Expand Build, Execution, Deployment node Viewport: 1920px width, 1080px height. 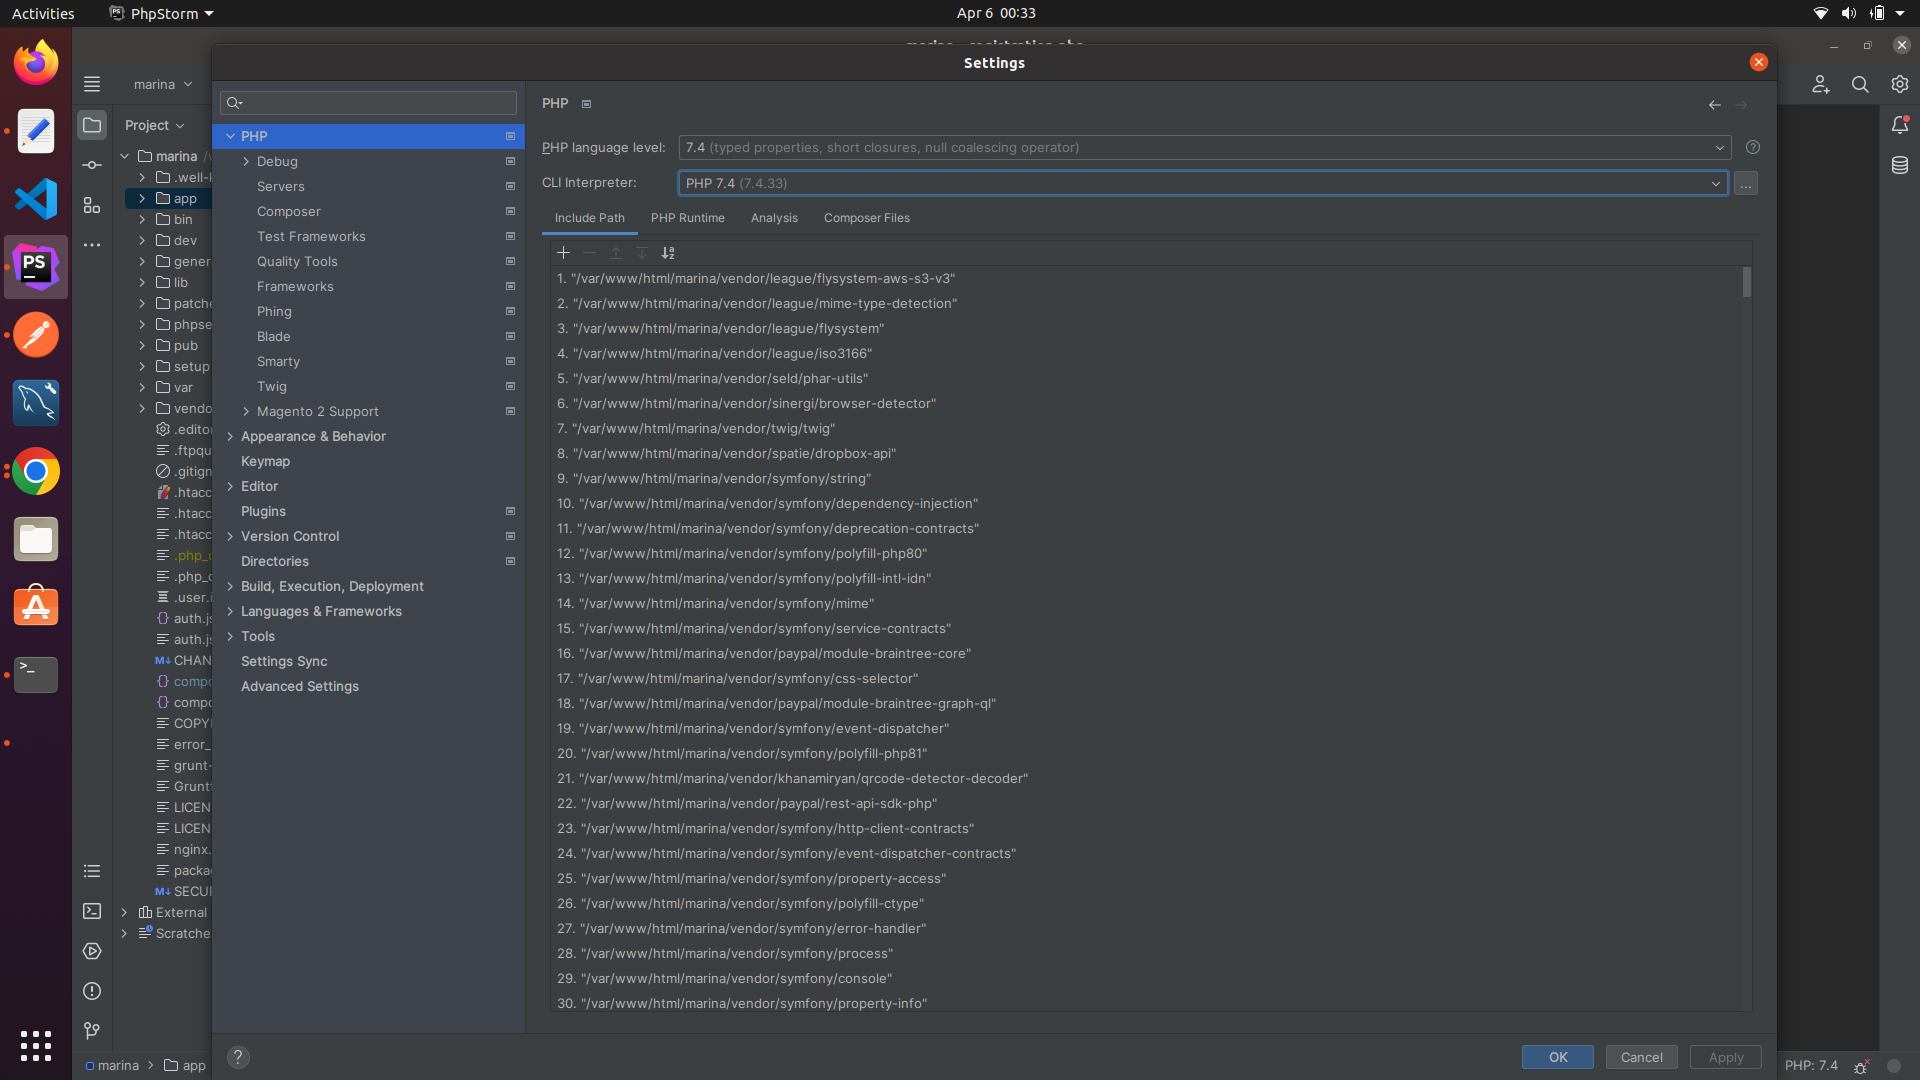click(x=231, y=587)
